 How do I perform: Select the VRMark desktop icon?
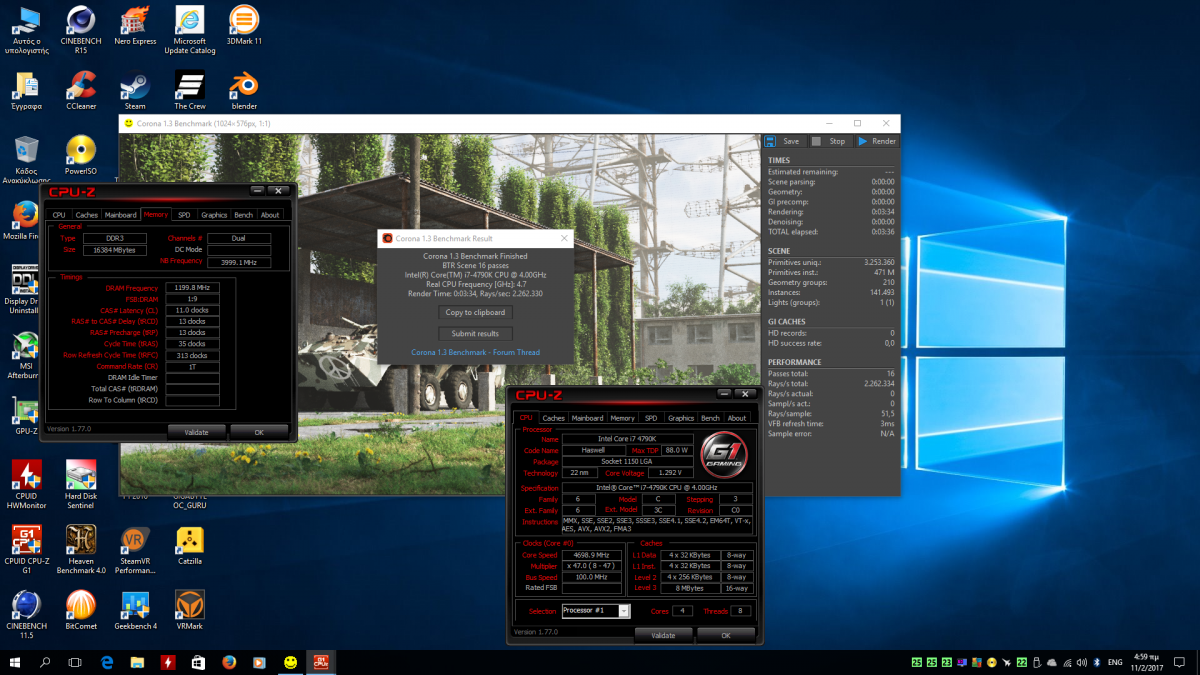(189, 610)
